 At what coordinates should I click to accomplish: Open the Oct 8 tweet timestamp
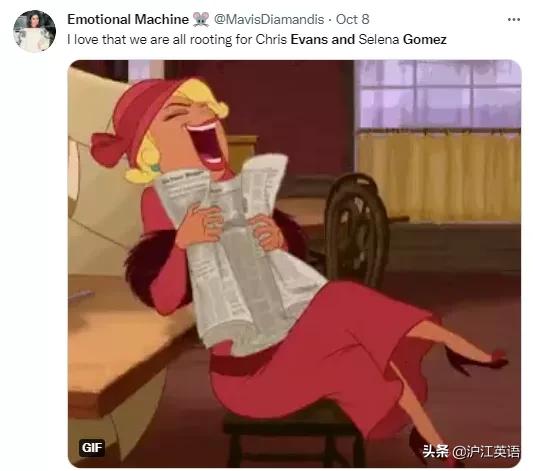pyautogui.click(x=353, y=19)
